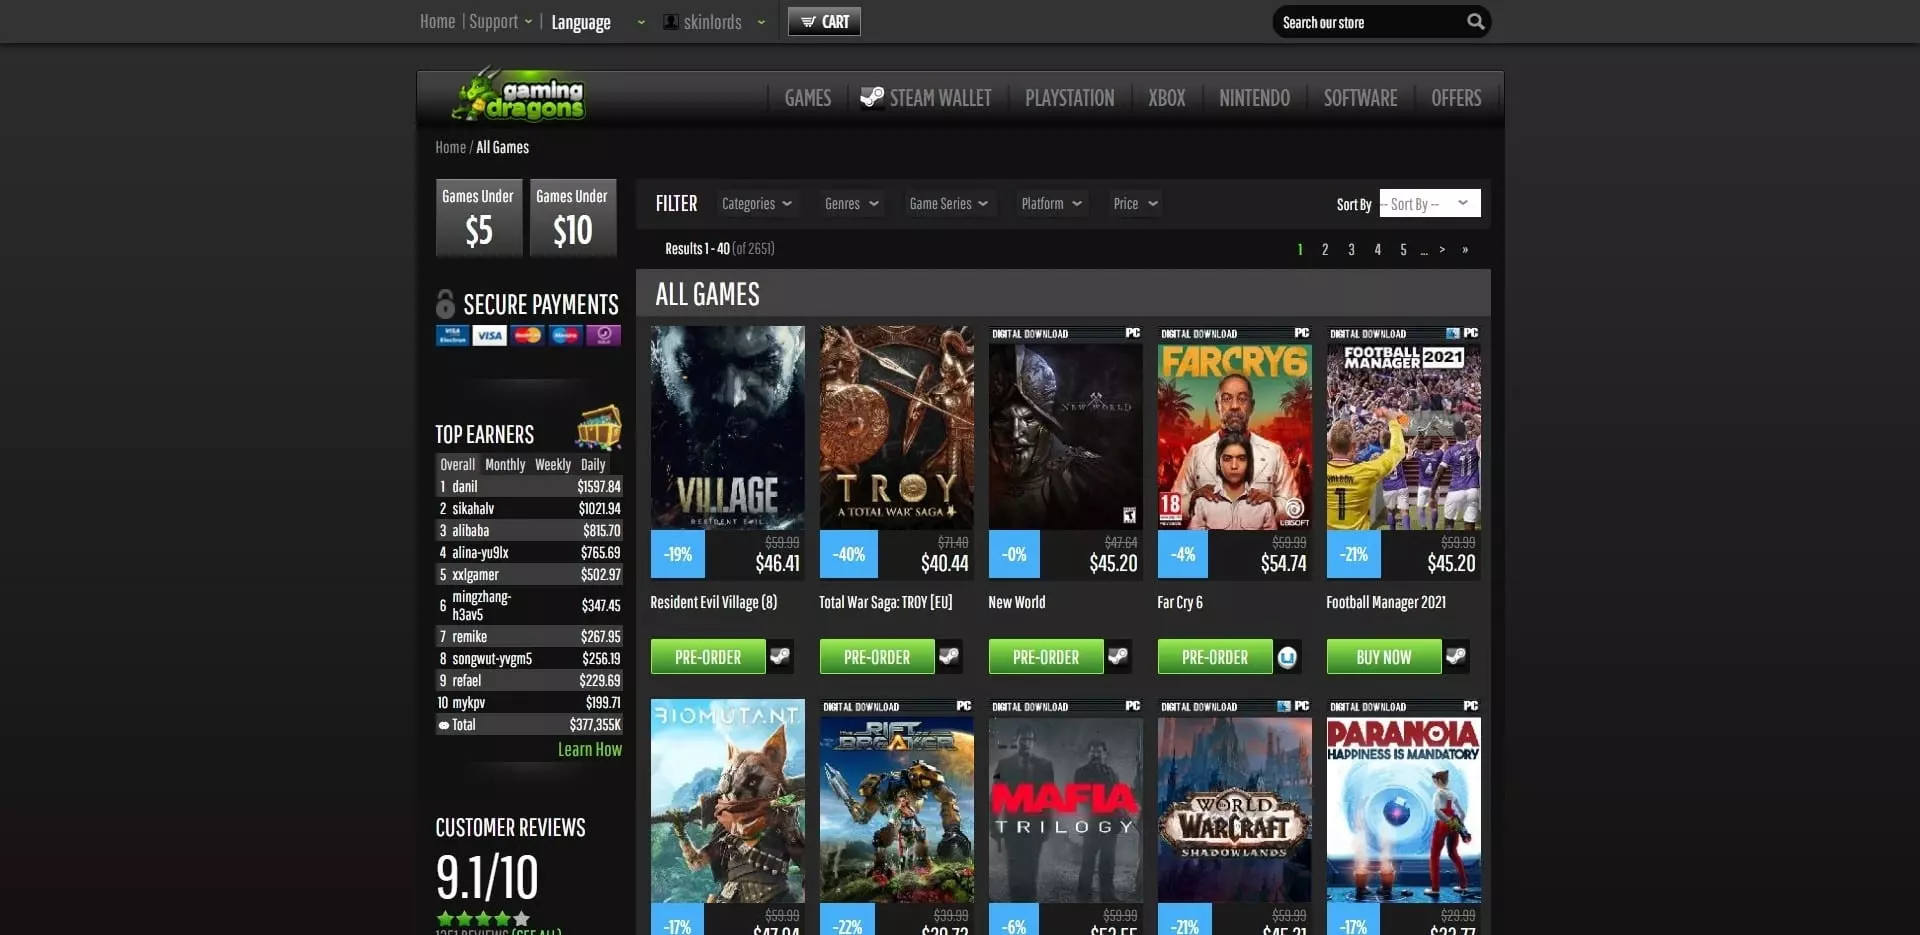Open the Far Cry 6 cover thumbnail

point(1234,427)
